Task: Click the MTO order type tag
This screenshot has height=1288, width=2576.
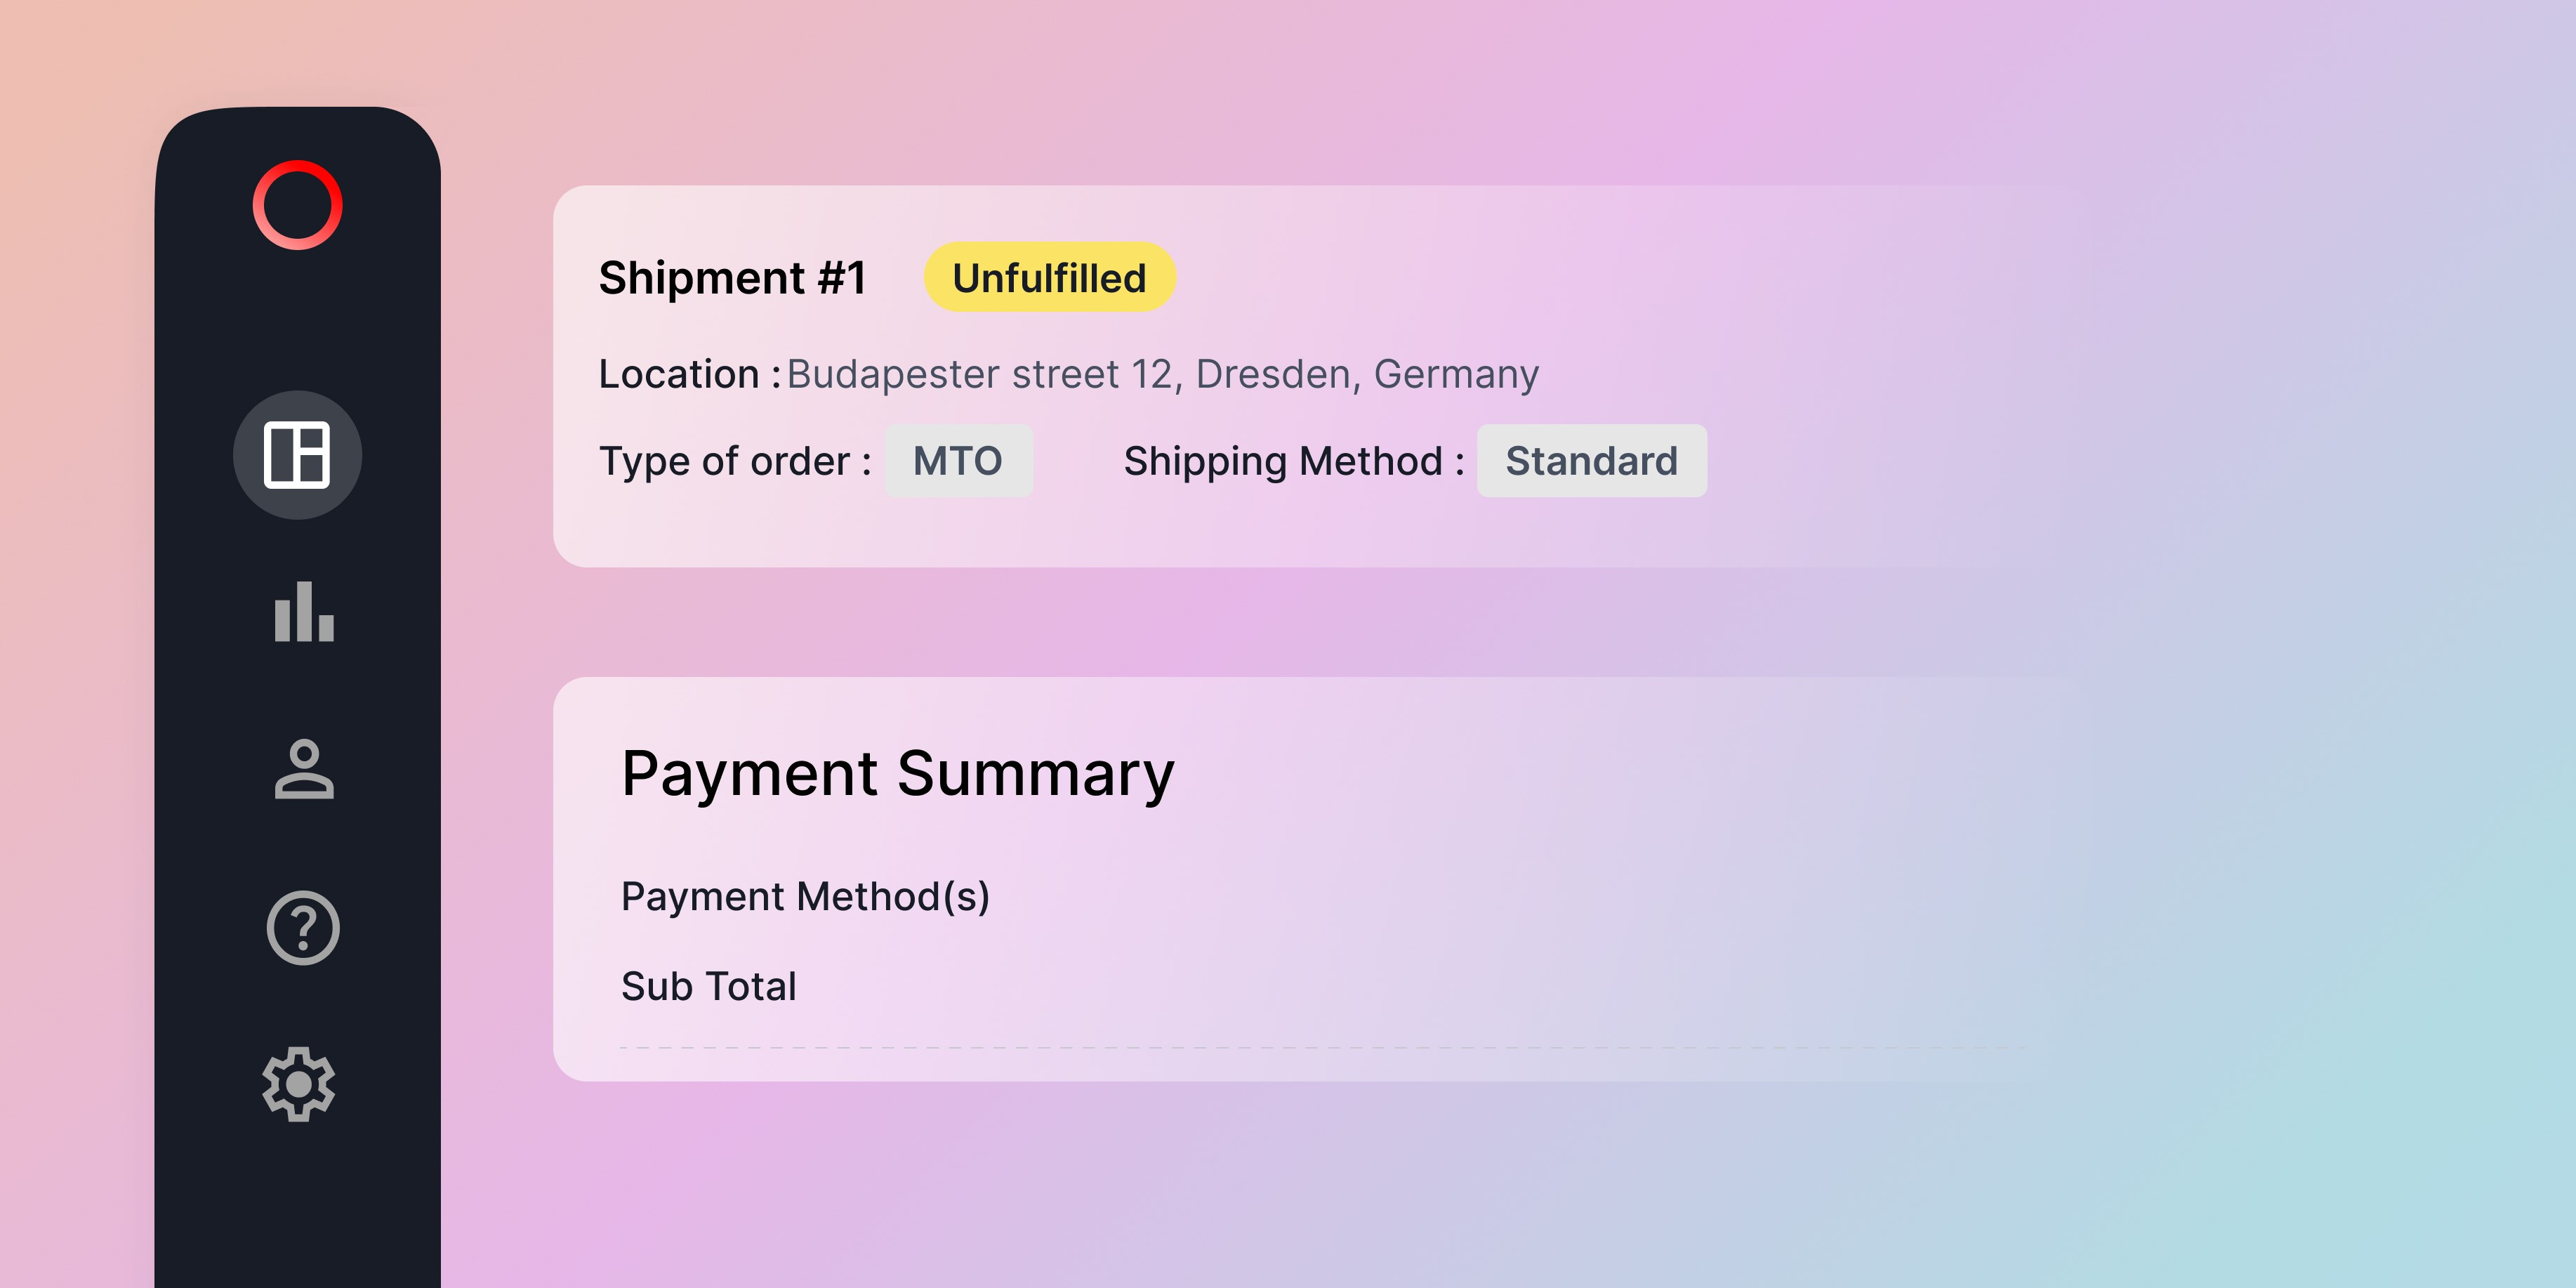Action: pos(958,460)
